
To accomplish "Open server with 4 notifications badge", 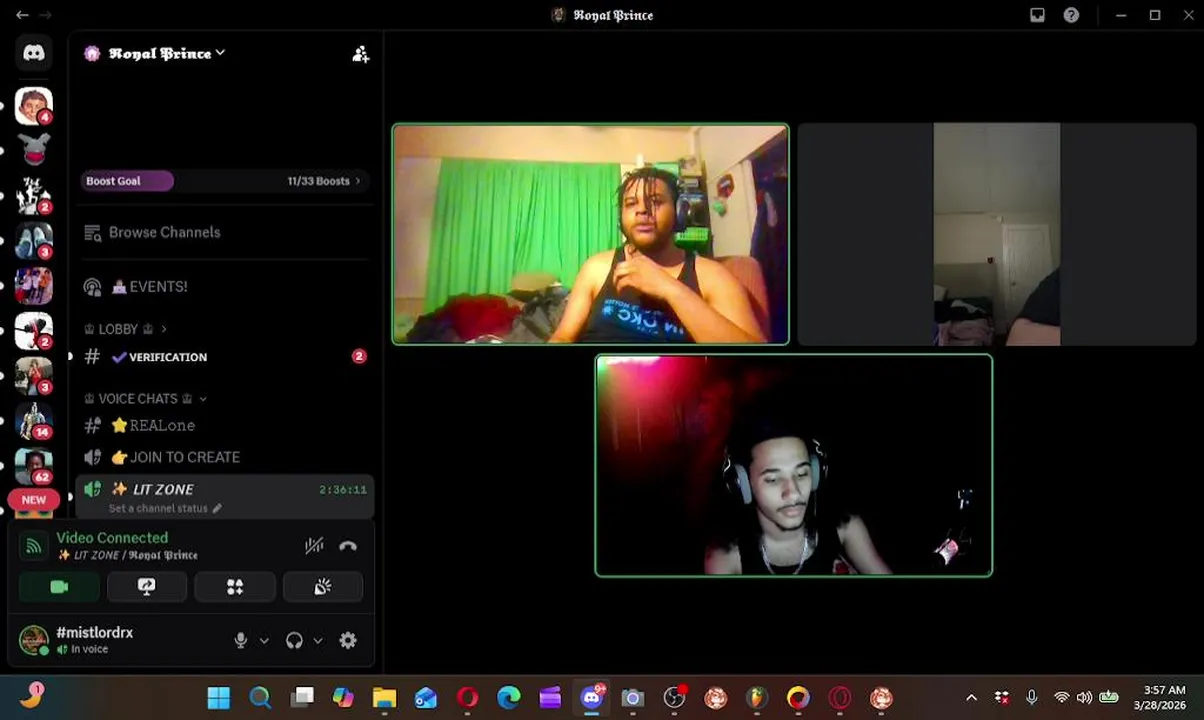I will 34,106.
